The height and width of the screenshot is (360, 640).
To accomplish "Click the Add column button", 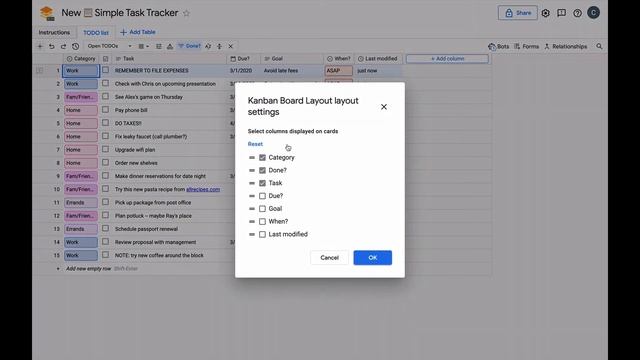I will click(x=447, y=59).
